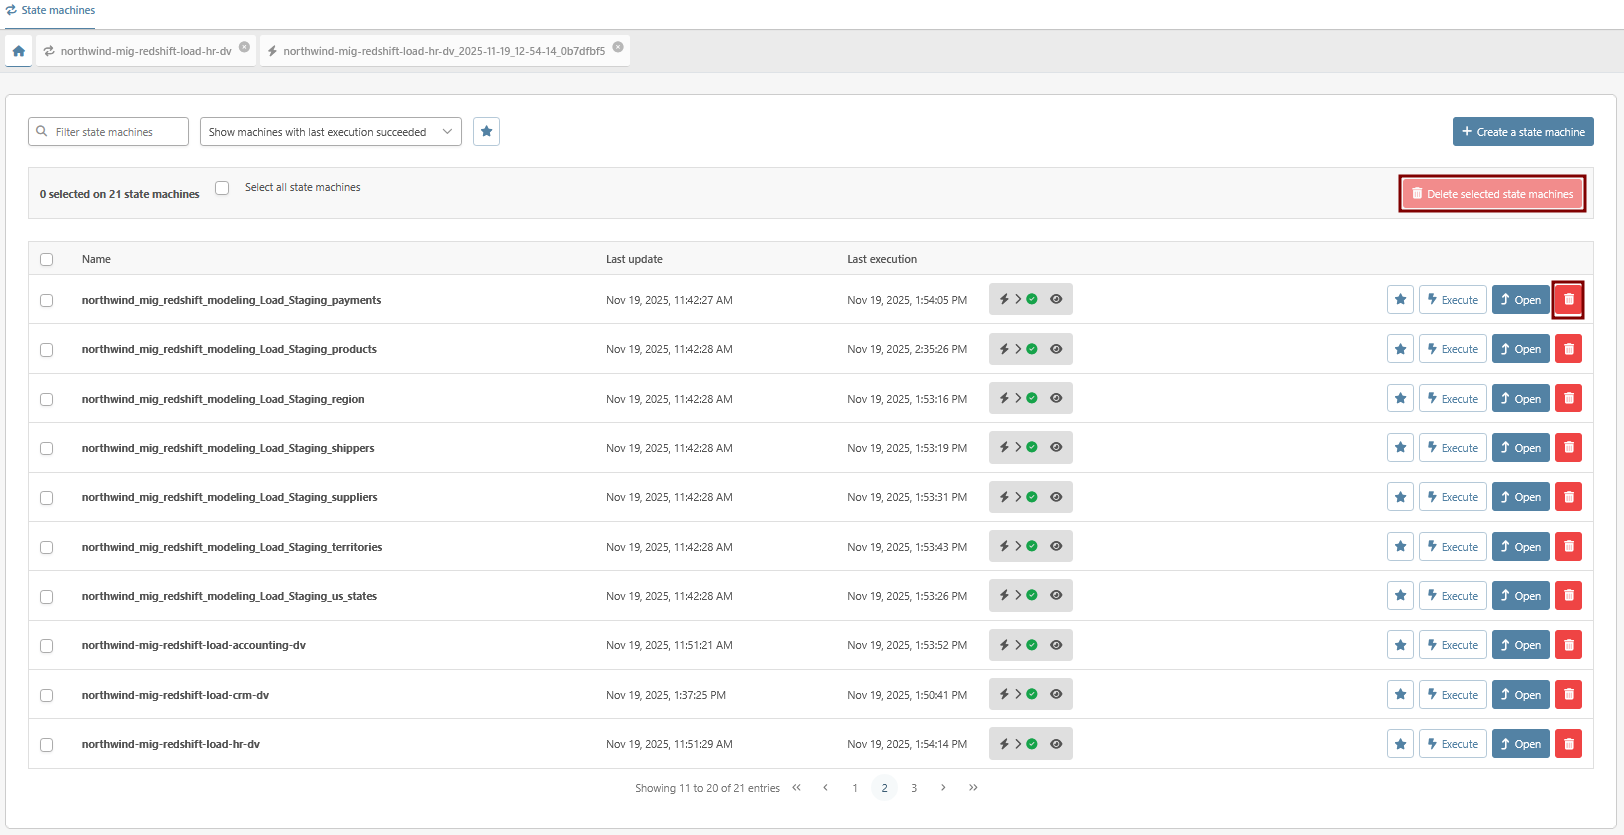Click Create a state machine button
Image resolution: width=1624 pixels, height=835 pixels.
click(1522, 132)
